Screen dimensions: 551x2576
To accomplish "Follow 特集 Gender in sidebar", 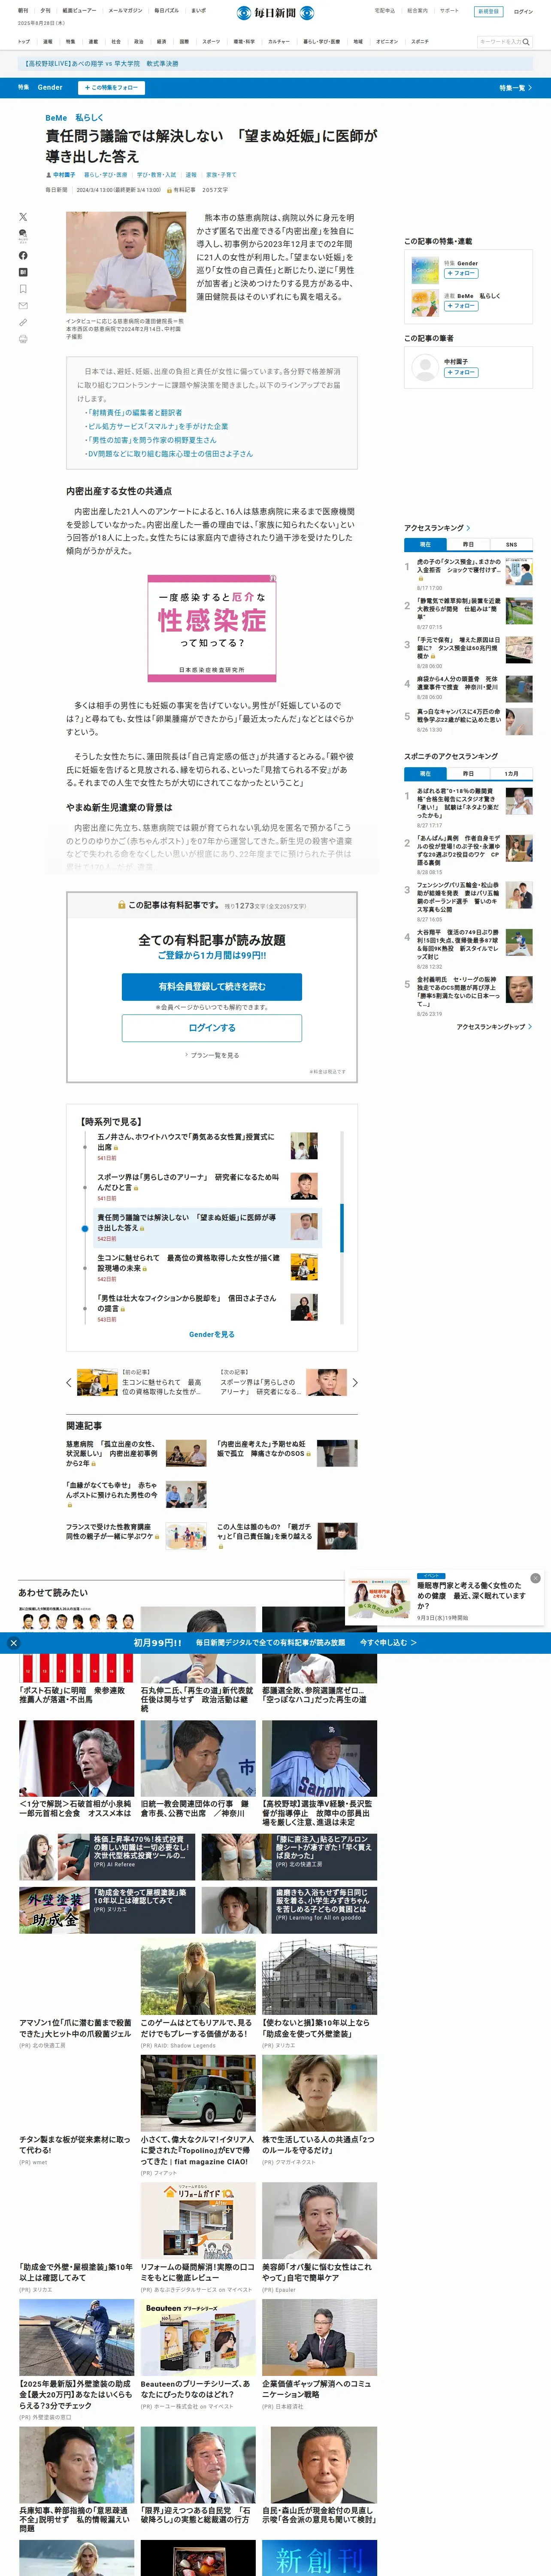I will (x=461, y=273).
